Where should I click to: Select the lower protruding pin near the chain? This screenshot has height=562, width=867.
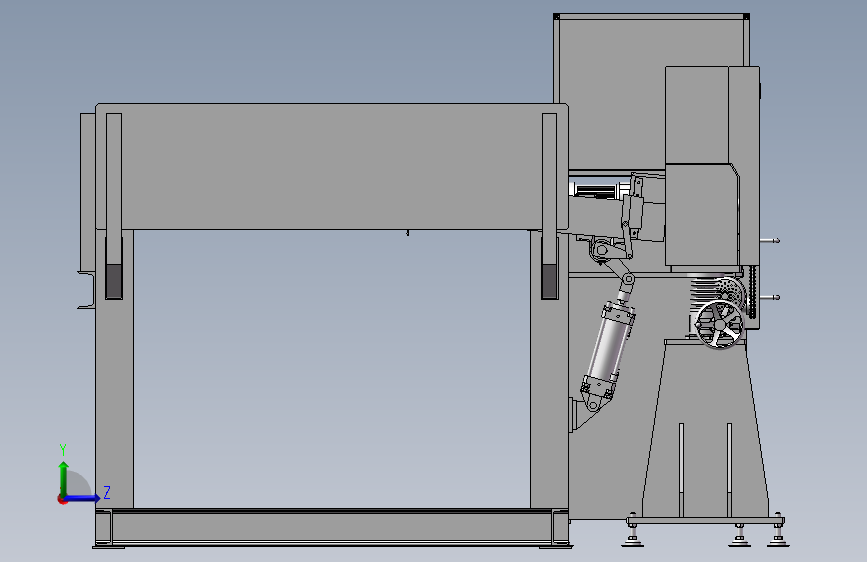tap(770, 298)
